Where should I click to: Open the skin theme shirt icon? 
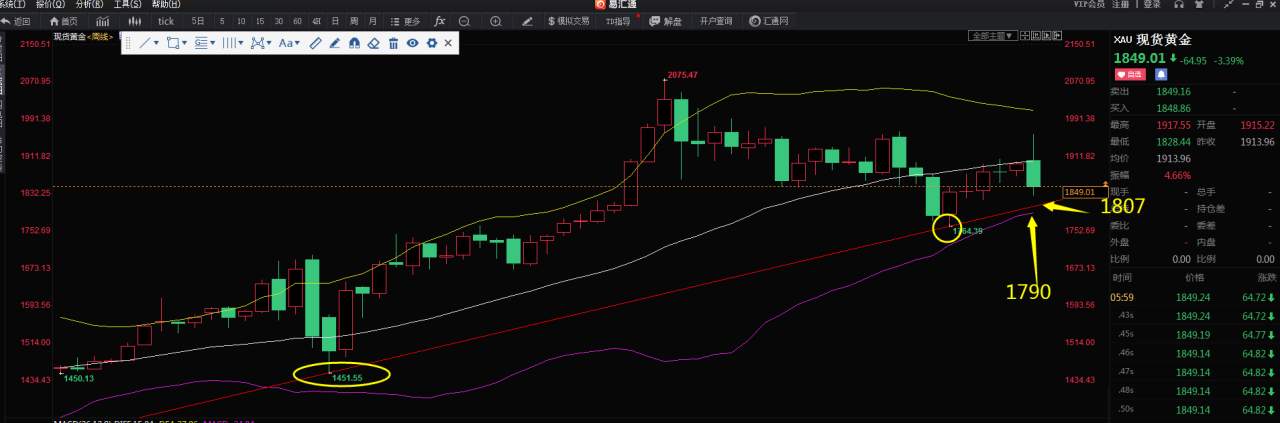pyautogui.click(x=1200, y=4)
